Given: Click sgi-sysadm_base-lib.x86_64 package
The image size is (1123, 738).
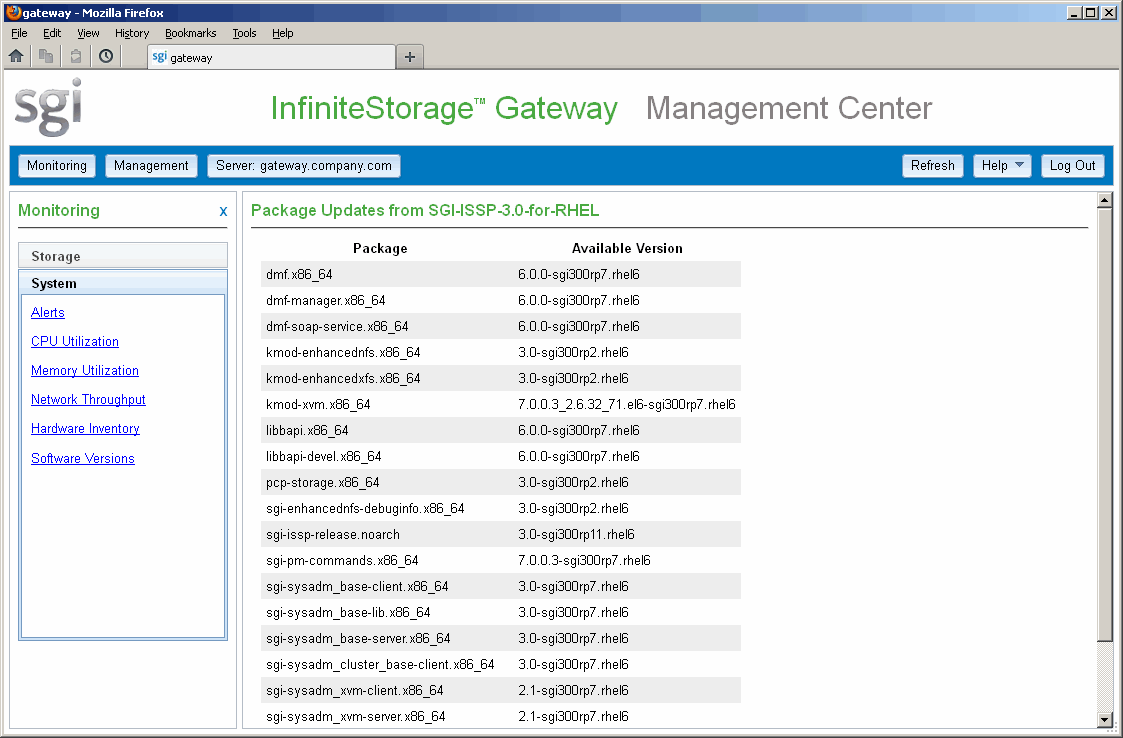Looking at the screenshot, I should click(348, 613).
